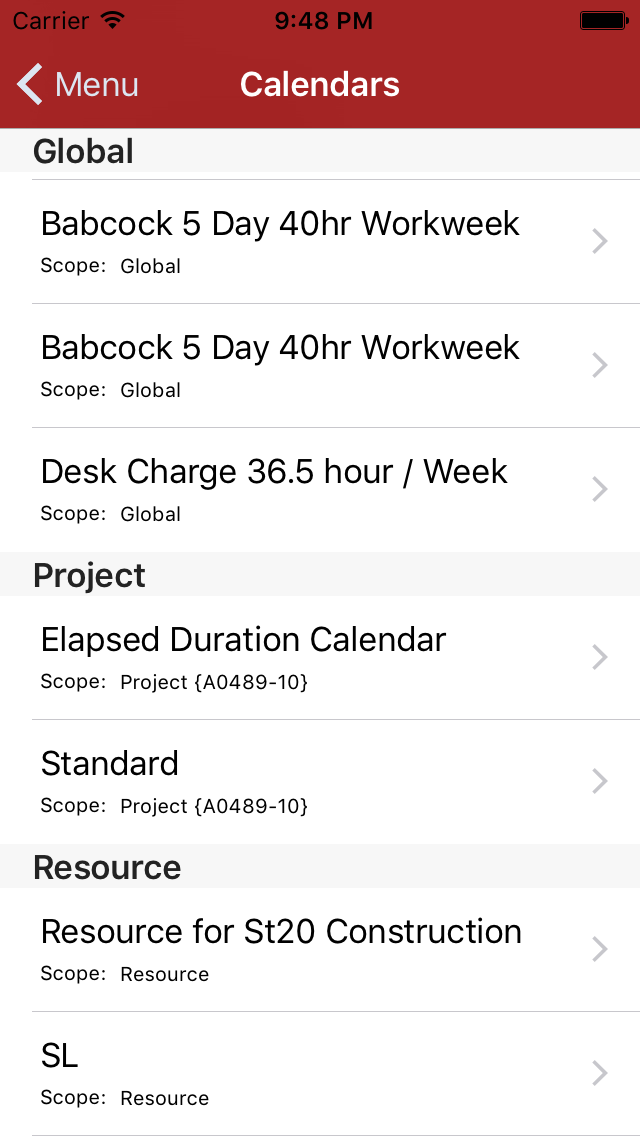Tap the Calendars title in navigation bar
Viewport: 640px width, 1136px height.
320,84
